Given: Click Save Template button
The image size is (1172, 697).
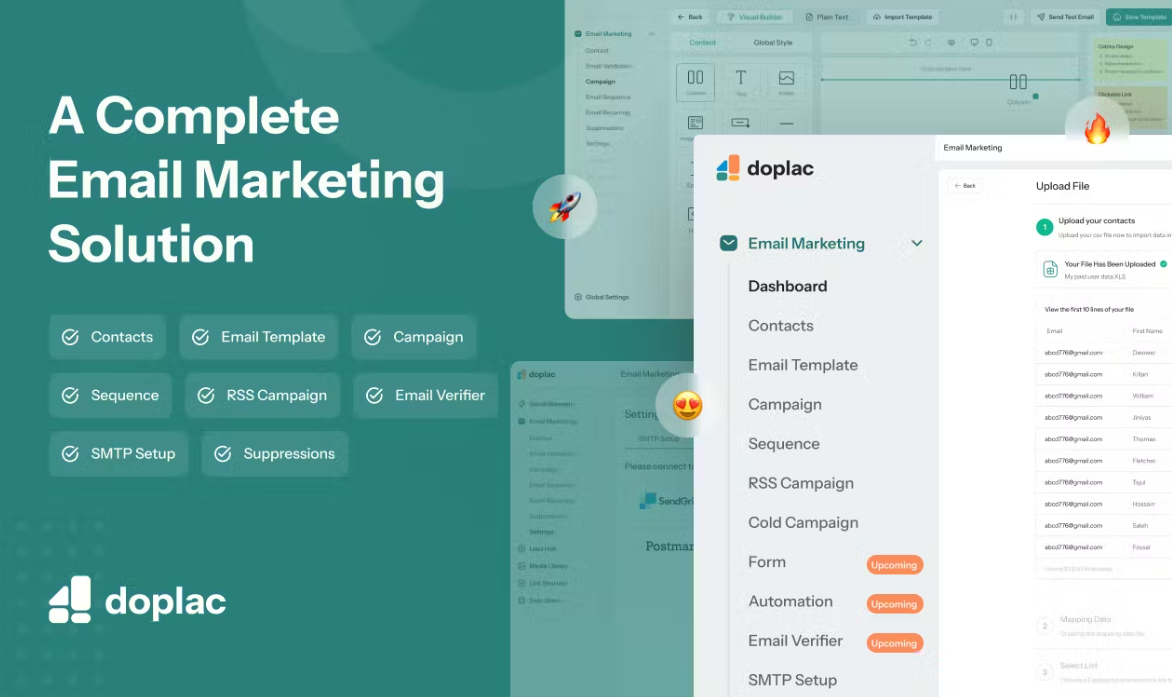Looking at the screenshot, I should 1139,16.
